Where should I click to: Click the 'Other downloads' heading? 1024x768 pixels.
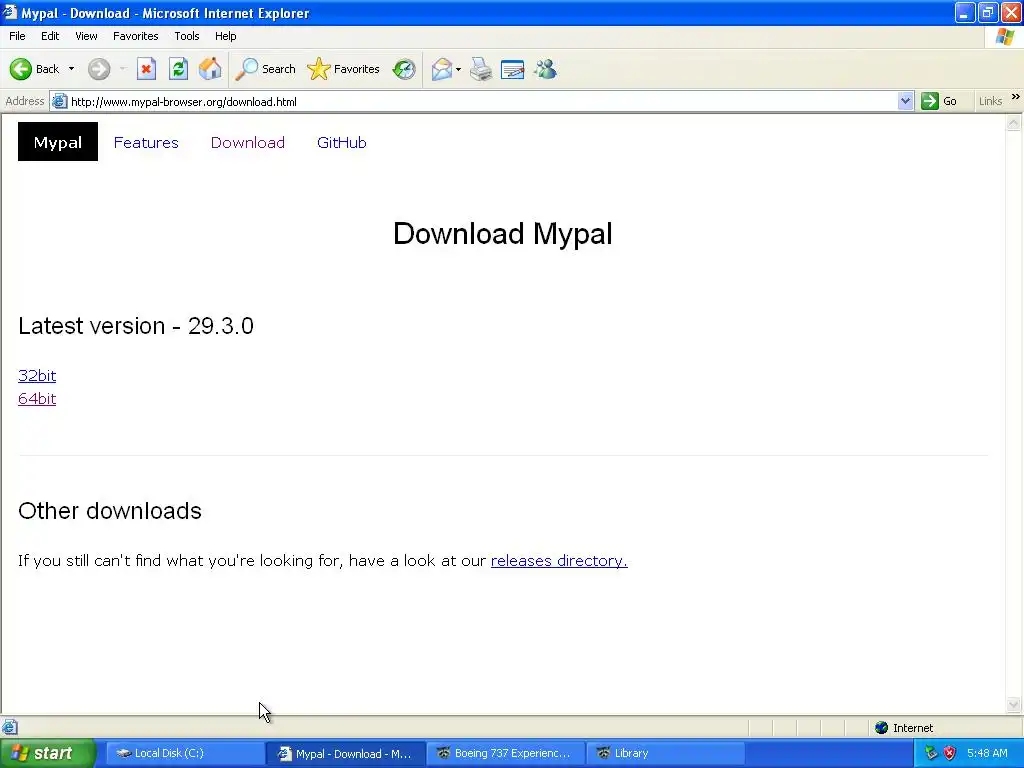110,511
